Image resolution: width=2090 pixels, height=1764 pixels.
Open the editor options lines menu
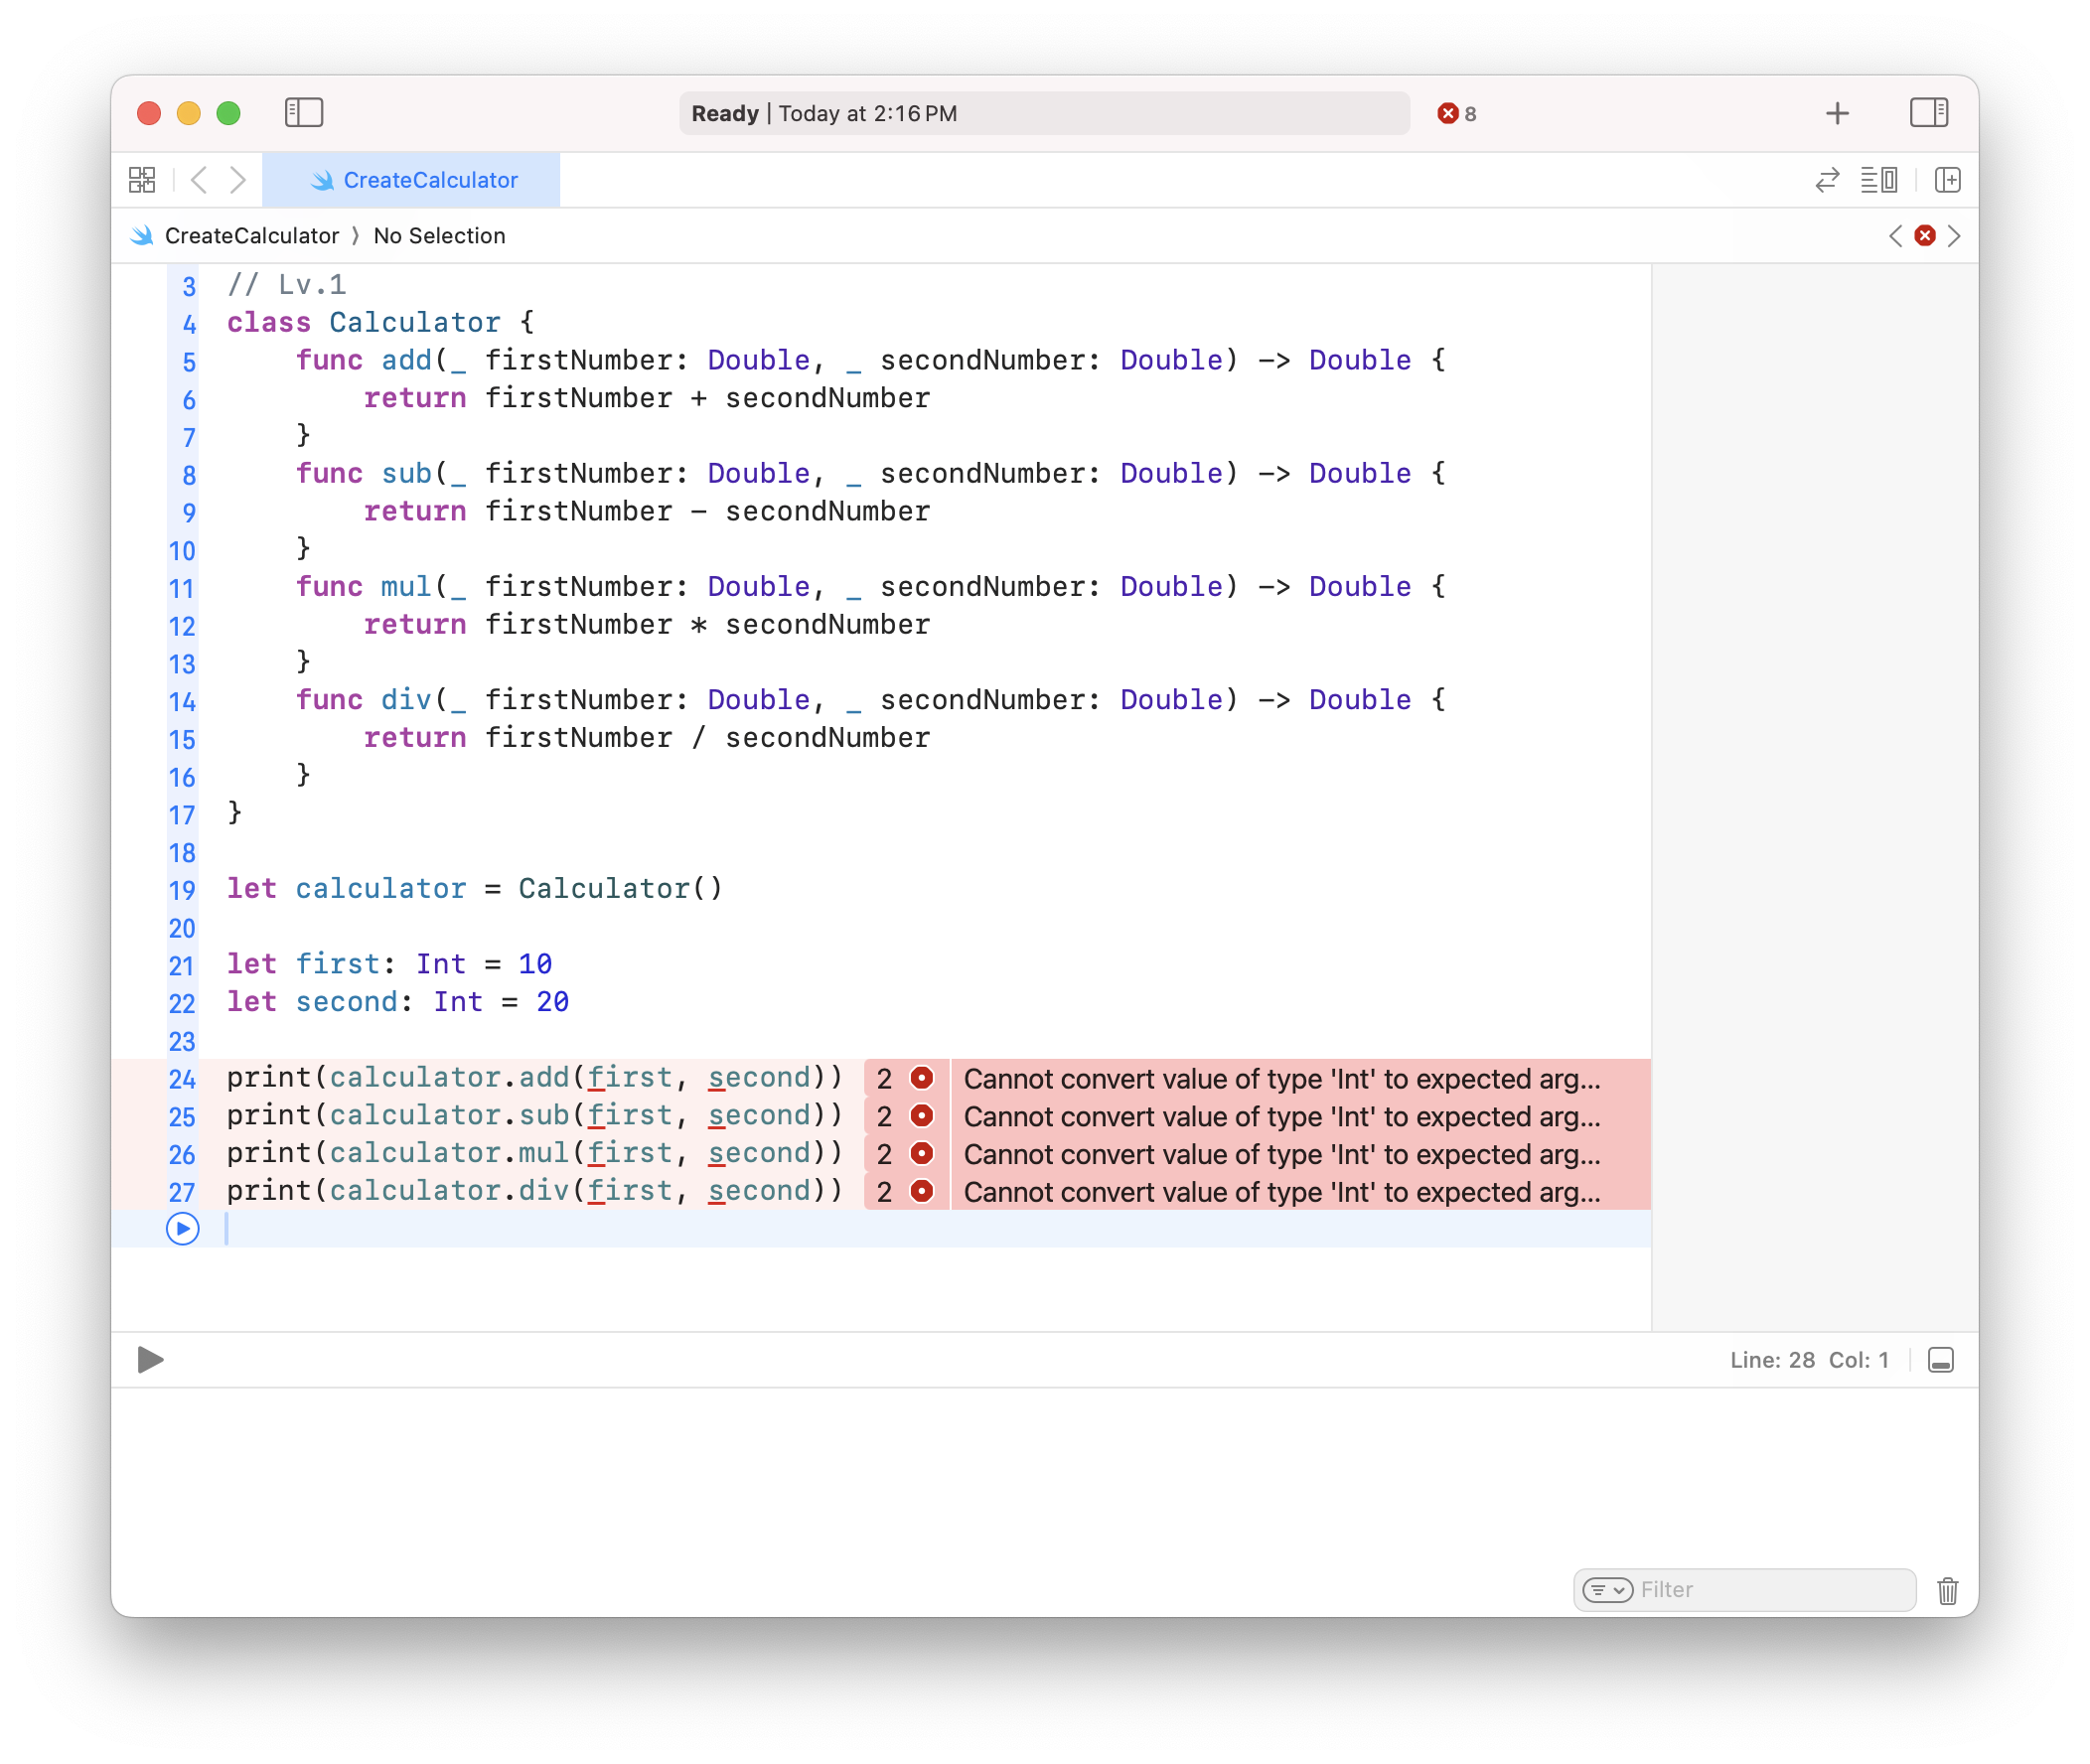pos(1878,180)
